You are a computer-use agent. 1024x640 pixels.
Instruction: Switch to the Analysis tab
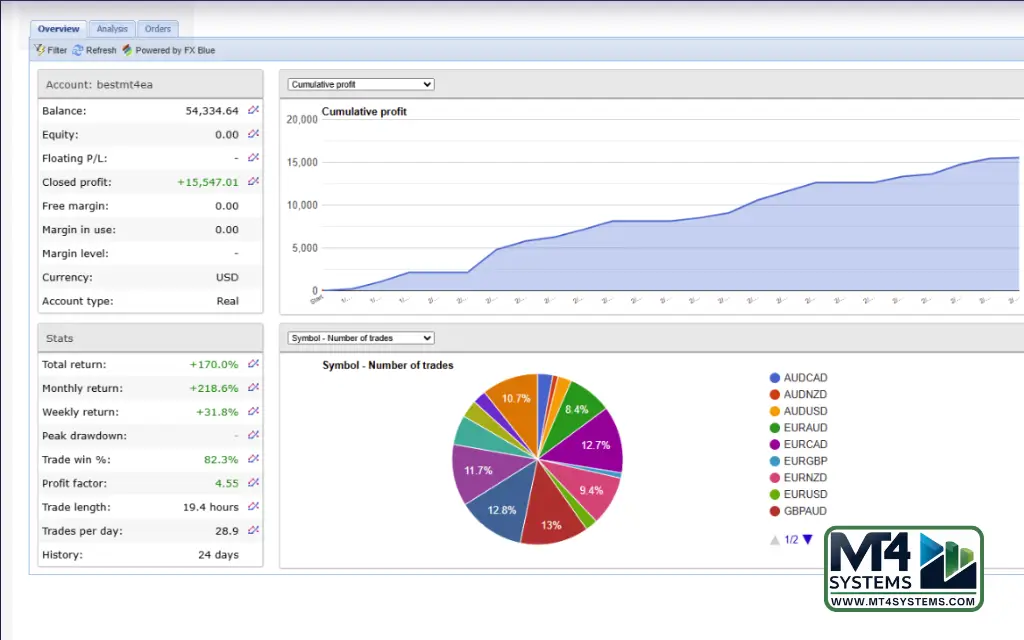tap(111, 29)
